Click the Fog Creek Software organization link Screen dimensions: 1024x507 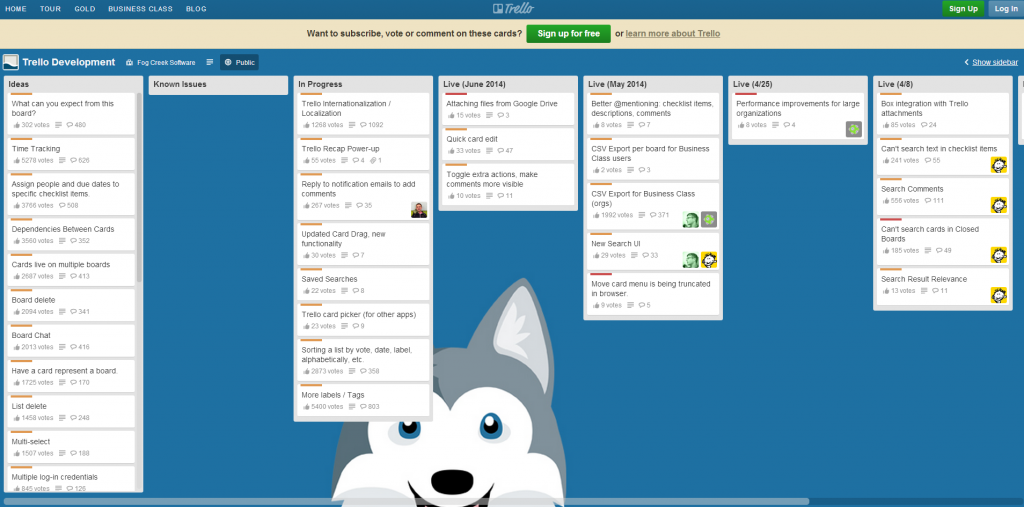(x=162, y=62)
